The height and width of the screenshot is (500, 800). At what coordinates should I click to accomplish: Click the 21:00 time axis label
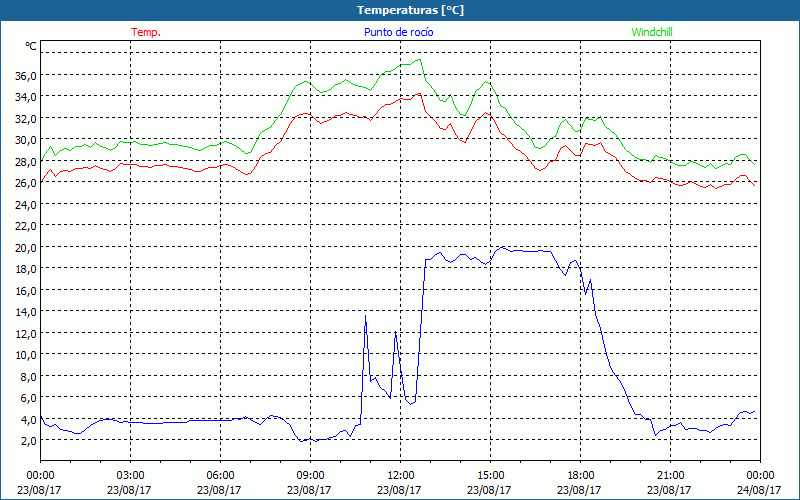(670, 476)
